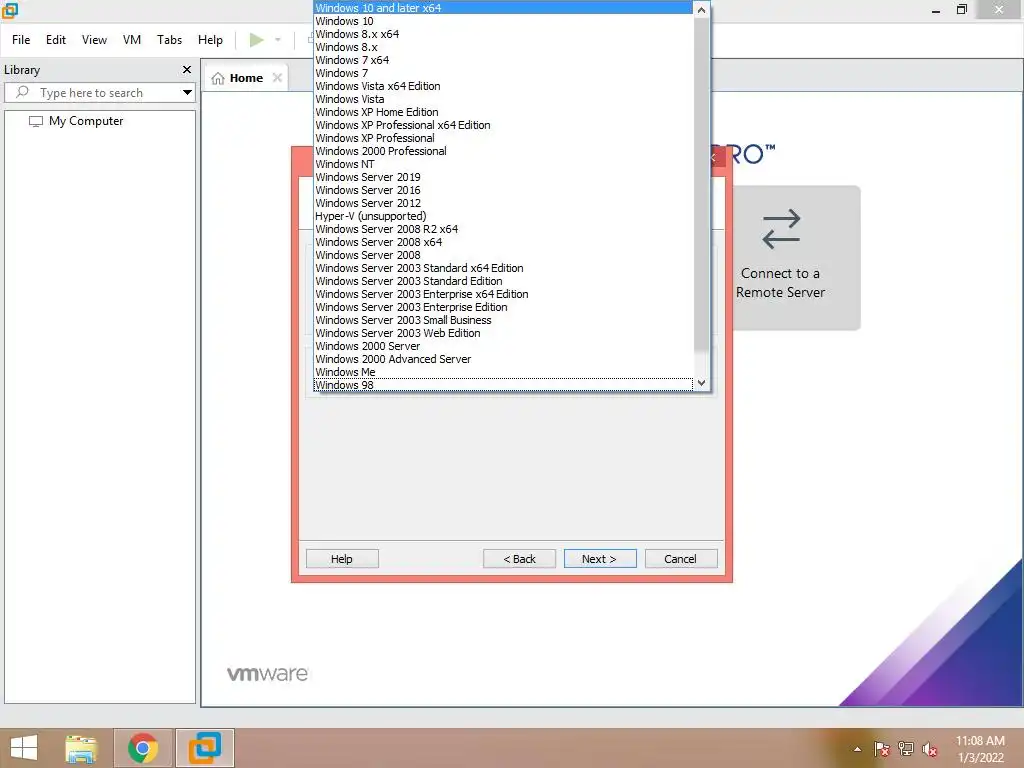Select Windows Server 2003 Small Business
Viewport: 1024px width, 768px height.
pyautogui.click(x=503, y=321)
